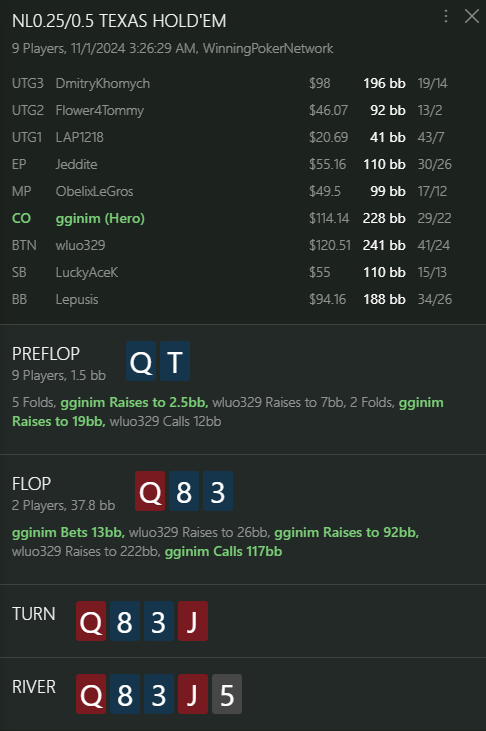Click the red J turn card
The width and height of the screenshot is (486, 731).
point(193,621)
